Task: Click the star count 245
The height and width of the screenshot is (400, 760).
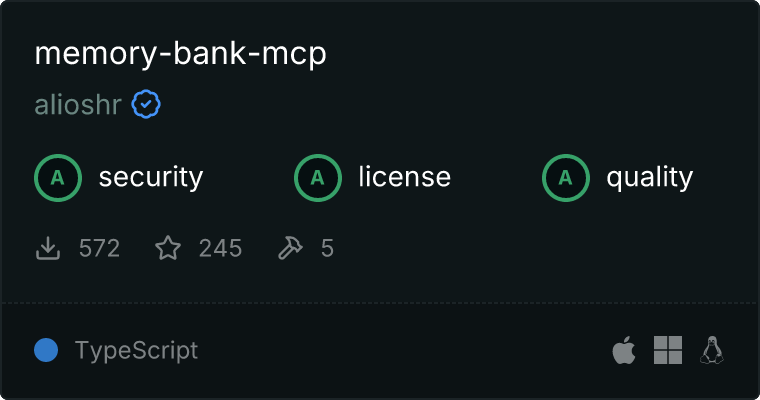Action: 220,248
